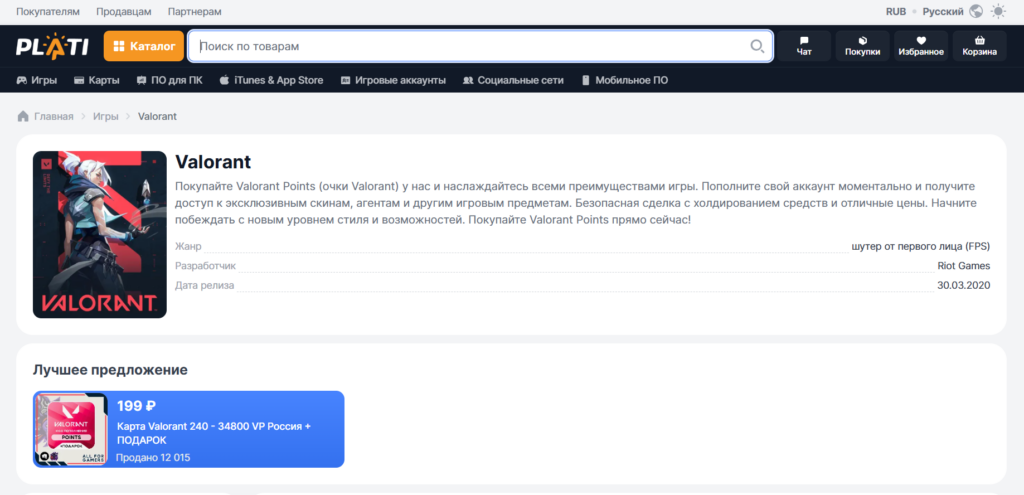The height and width of the screenshot is (495, 1024).
Task: Open the Игровые аккаунты category
Action: pyautogui.click(x=393, y=80)
